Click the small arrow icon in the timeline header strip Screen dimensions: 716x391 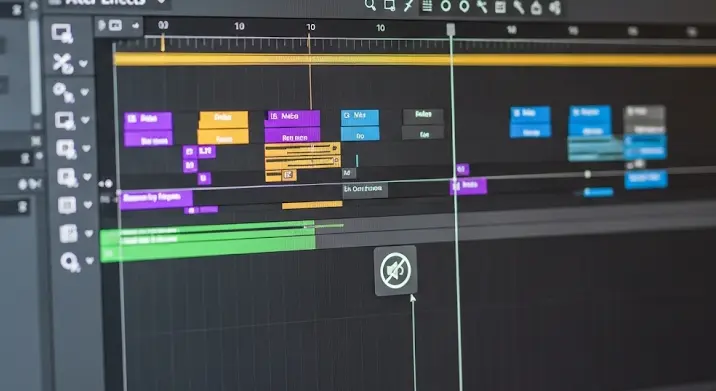point(135,26)
